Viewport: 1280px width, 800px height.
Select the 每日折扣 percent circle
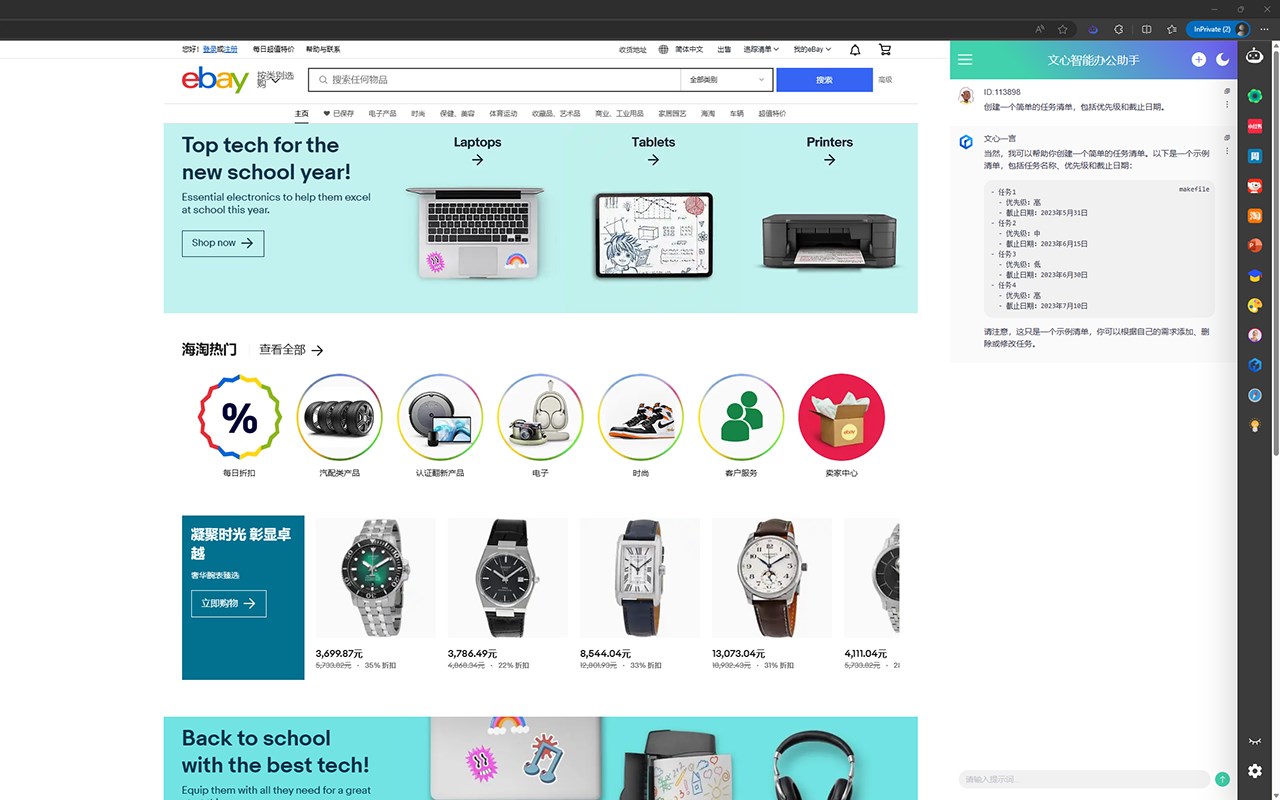(x=239, y=418)
